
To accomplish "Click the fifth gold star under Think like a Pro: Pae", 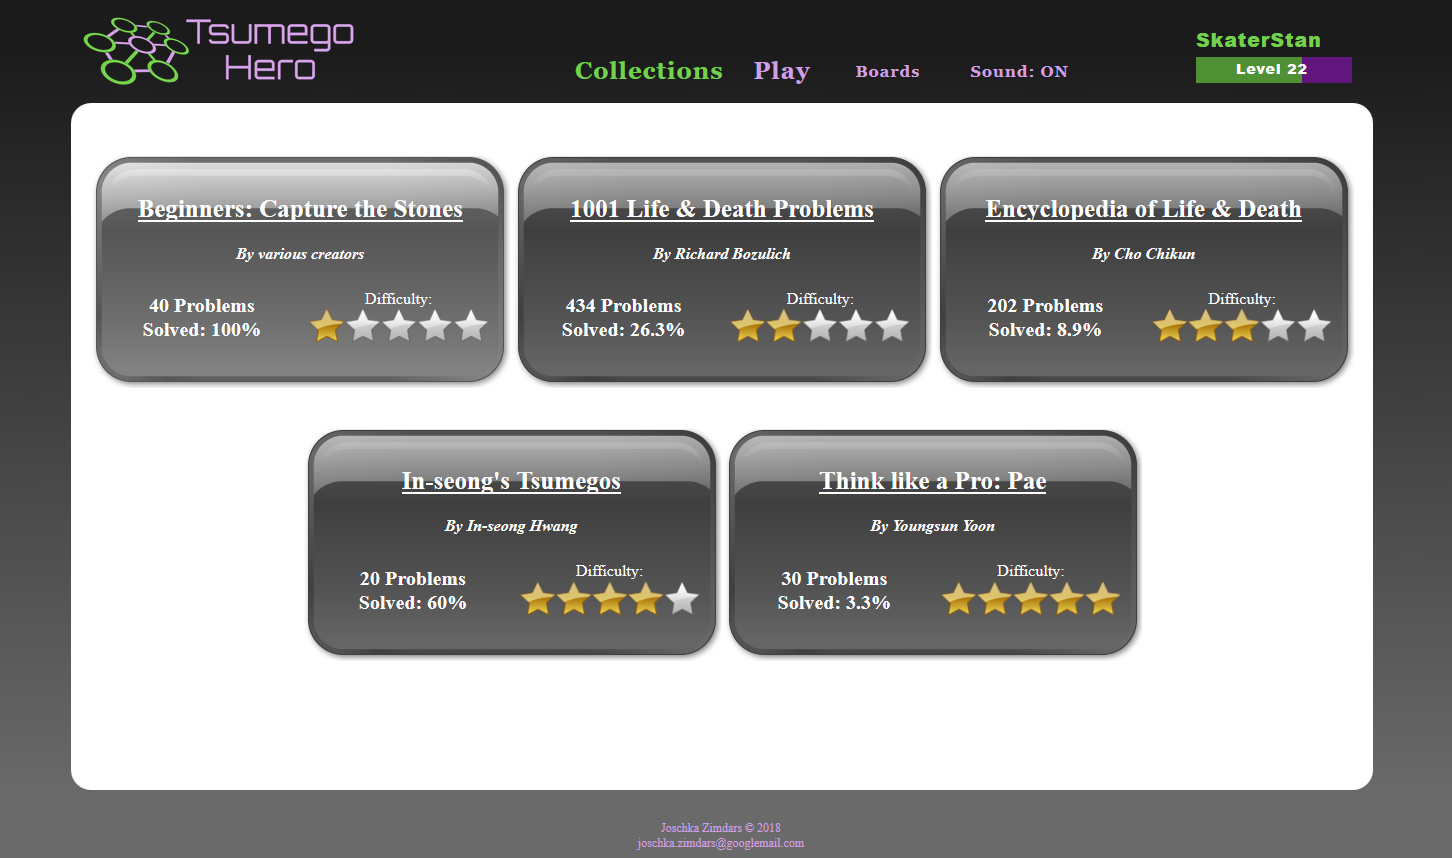I will [x=1104, y=598].
